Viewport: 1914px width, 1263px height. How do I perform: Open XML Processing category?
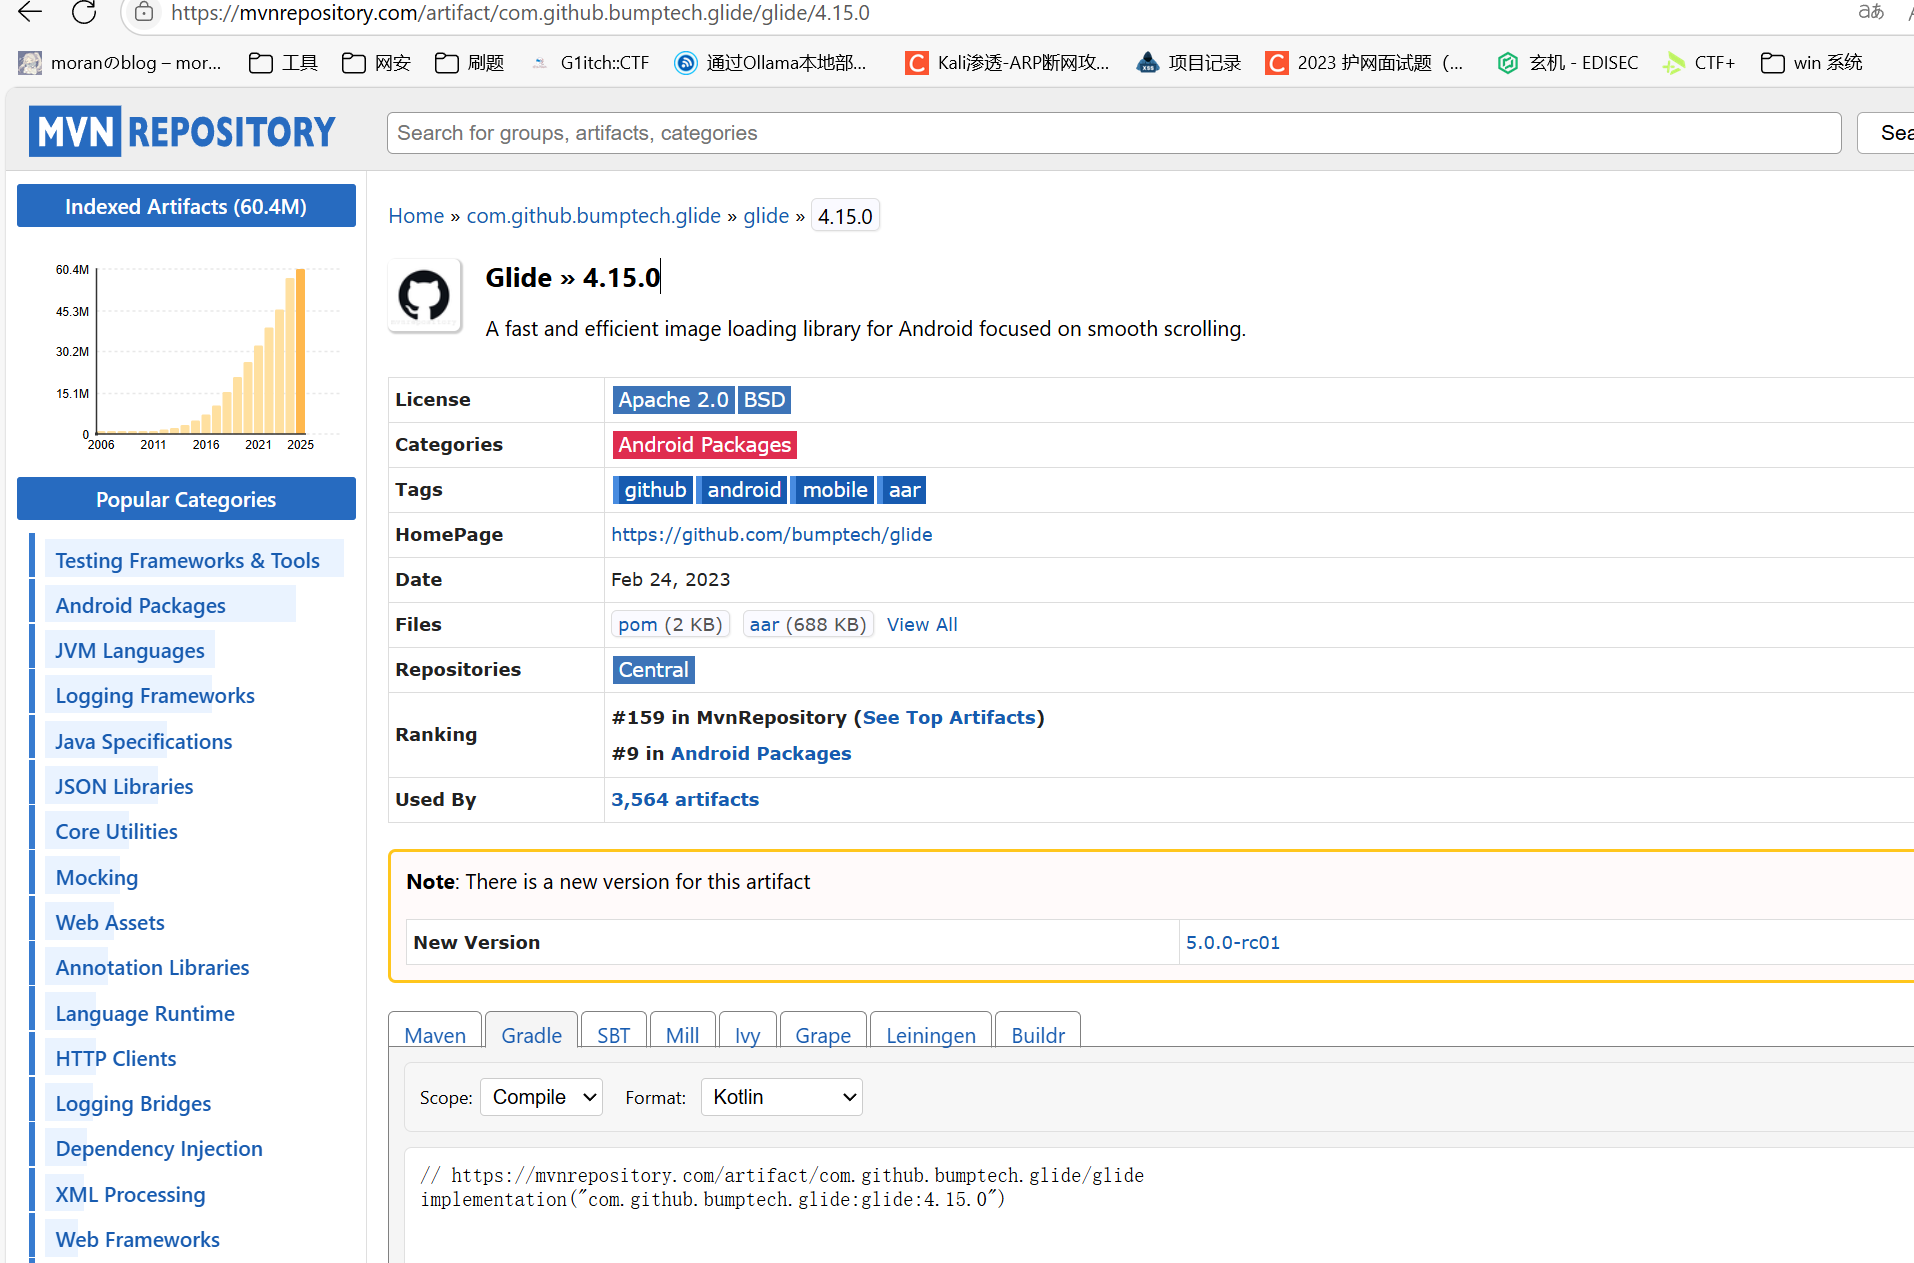coord(130,1195)
